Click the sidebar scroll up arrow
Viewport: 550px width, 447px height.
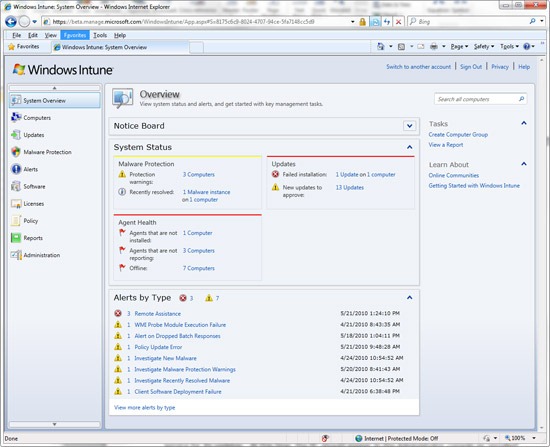click(x=54, y=88)
